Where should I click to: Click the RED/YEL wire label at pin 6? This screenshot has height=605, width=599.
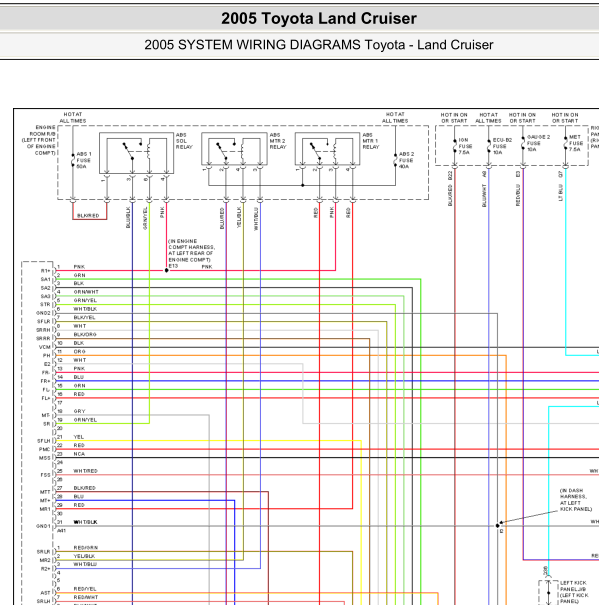[85, 589]
